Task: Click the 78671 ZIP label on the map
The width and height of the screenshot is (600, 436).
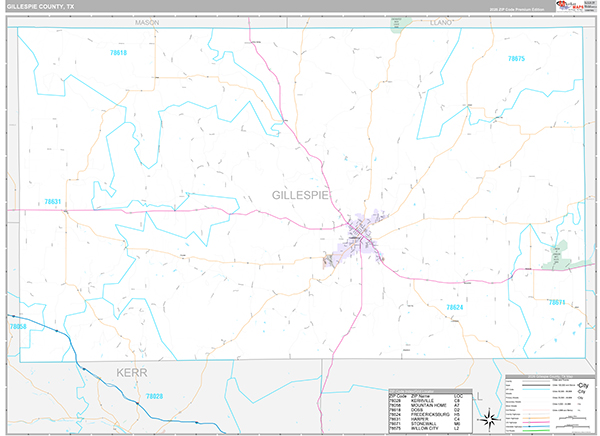Action: (557, 301)
